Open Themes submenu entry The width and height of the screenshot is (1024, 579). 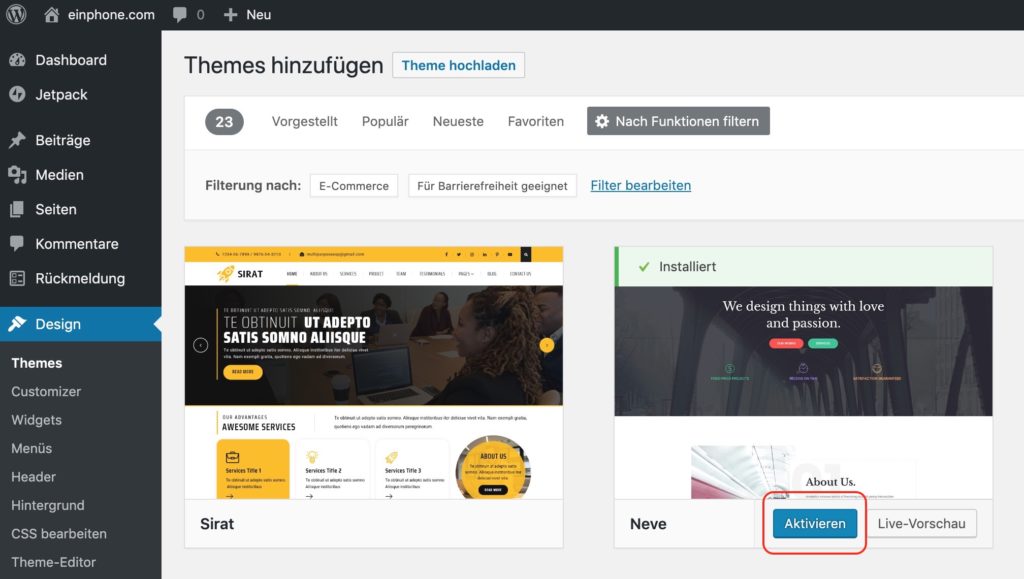37,363
